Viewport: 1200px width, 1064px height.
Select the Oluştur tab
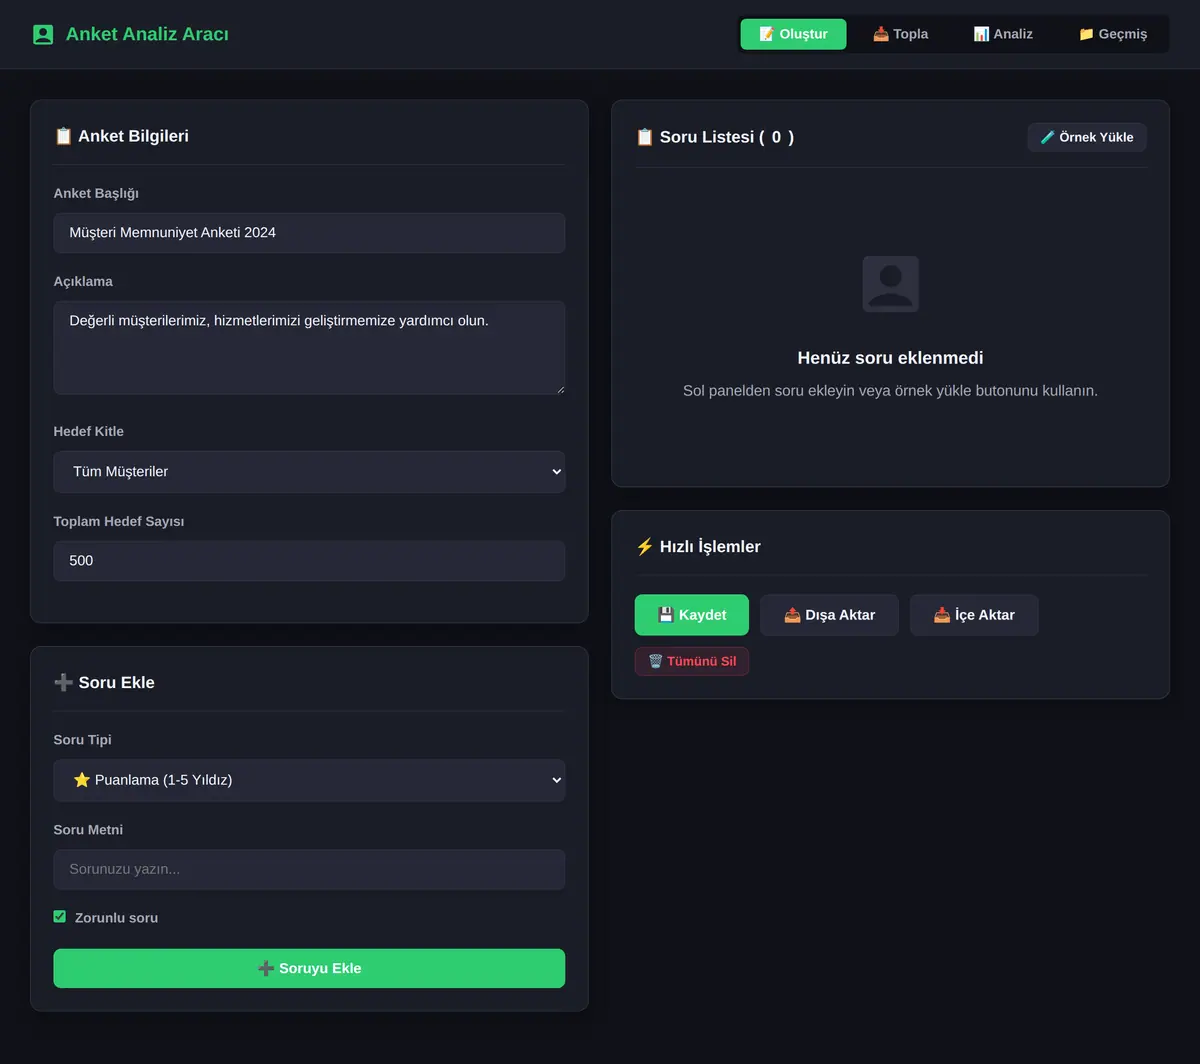pos(793,34)
